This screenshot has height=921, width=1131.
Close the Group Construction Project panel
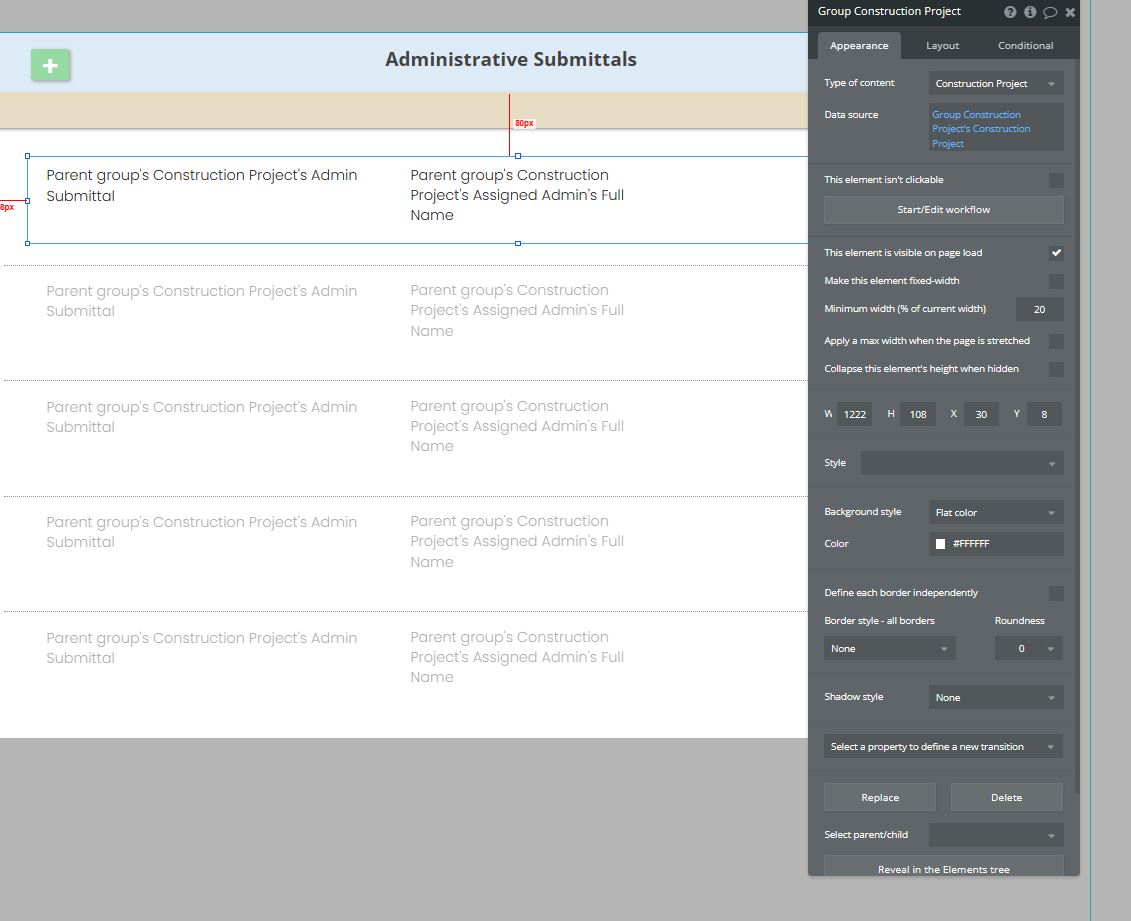click(1070, 12)
